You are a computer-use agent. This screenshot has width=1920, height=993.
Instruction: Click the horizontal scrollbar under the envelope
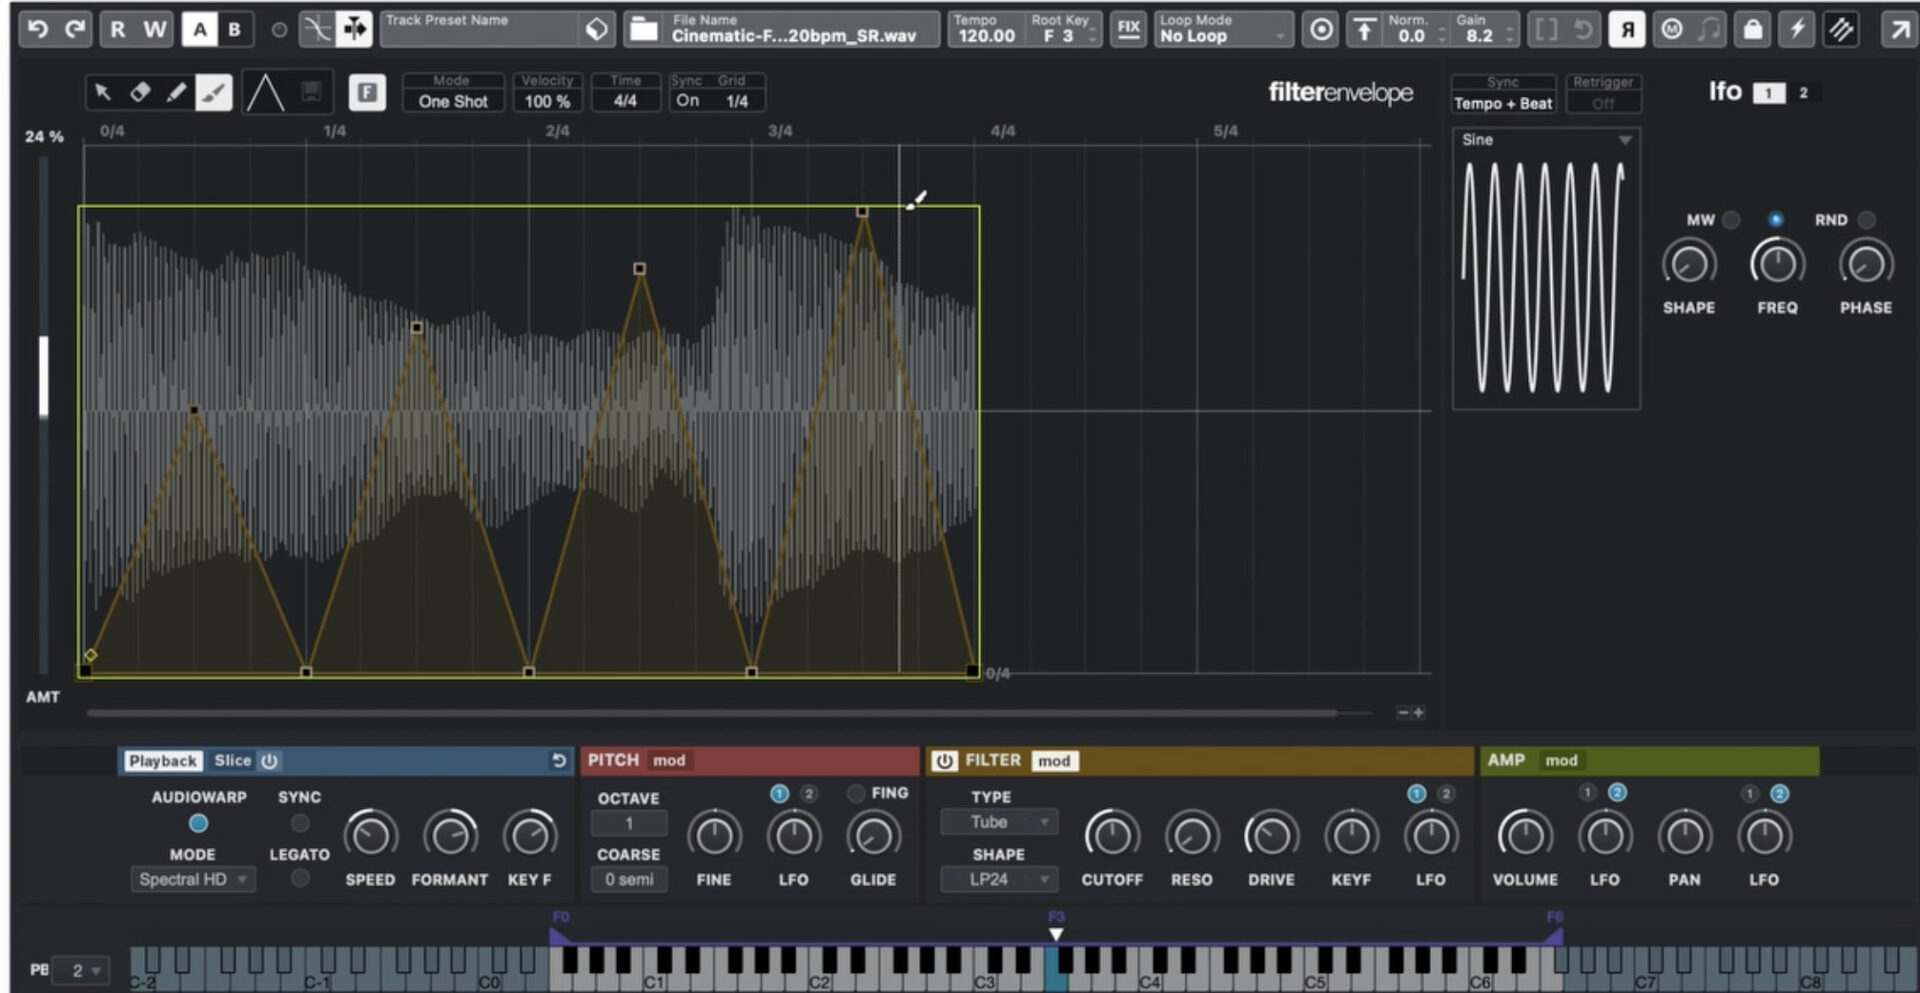click(x=711, y=713)
